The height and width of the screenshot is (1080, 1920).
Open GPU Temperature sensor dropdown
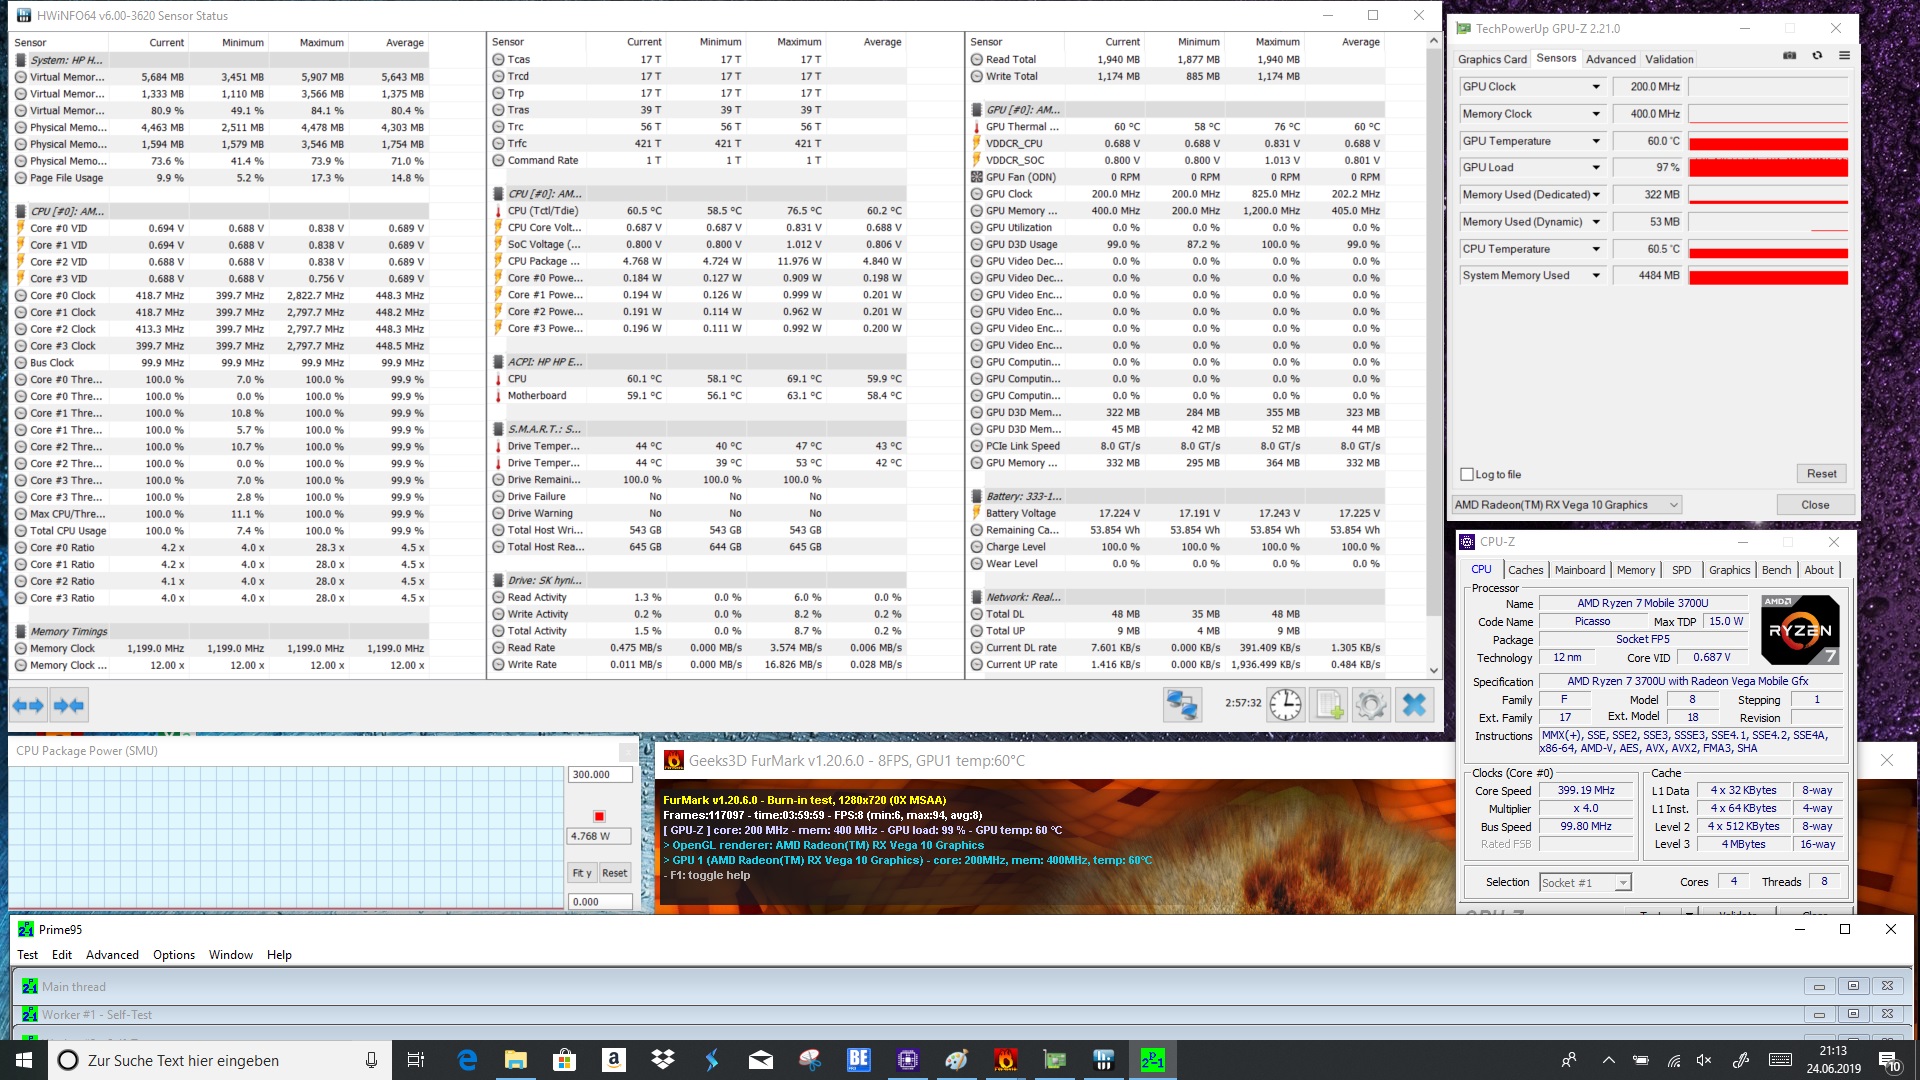pos(1596,141)
